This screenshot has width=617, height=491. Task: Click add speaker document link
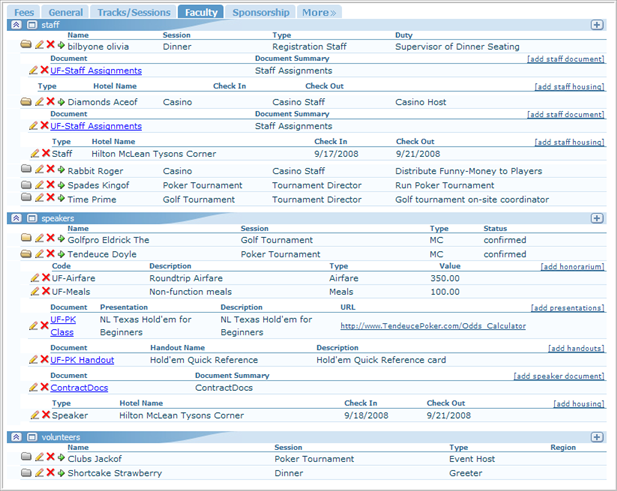559,376
